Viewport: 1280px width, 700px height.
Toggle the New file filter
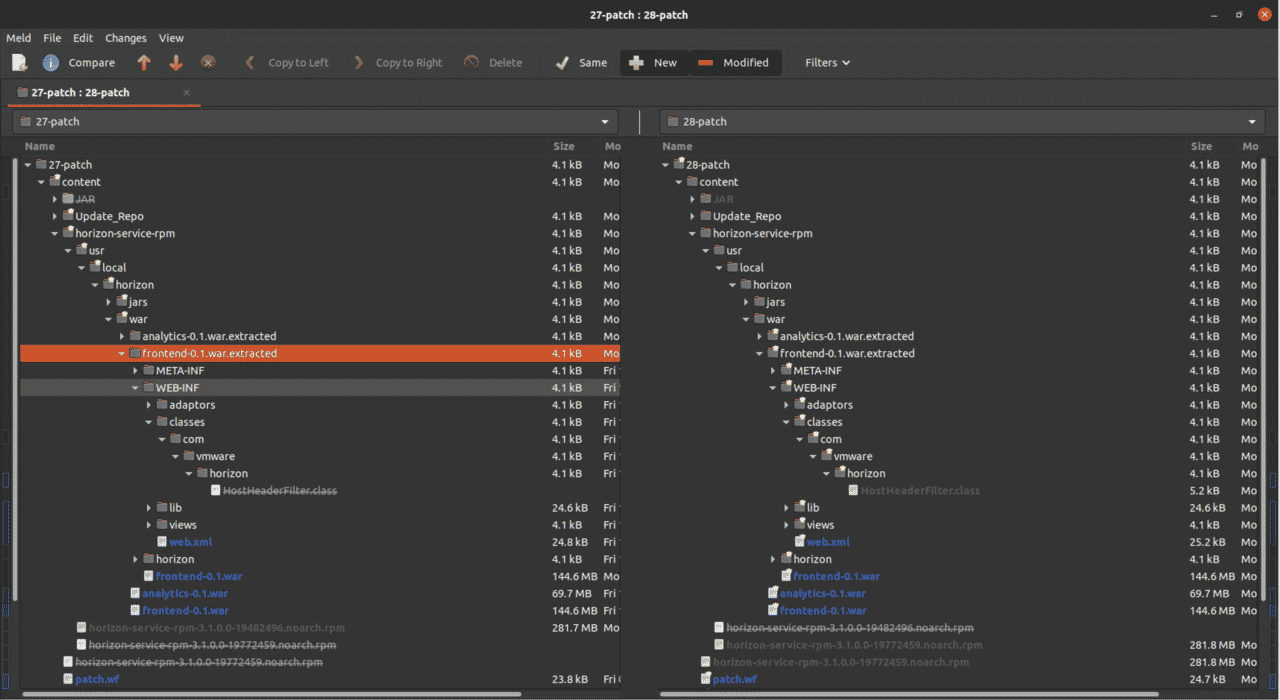pyautogui.click(x=654, y=62)
